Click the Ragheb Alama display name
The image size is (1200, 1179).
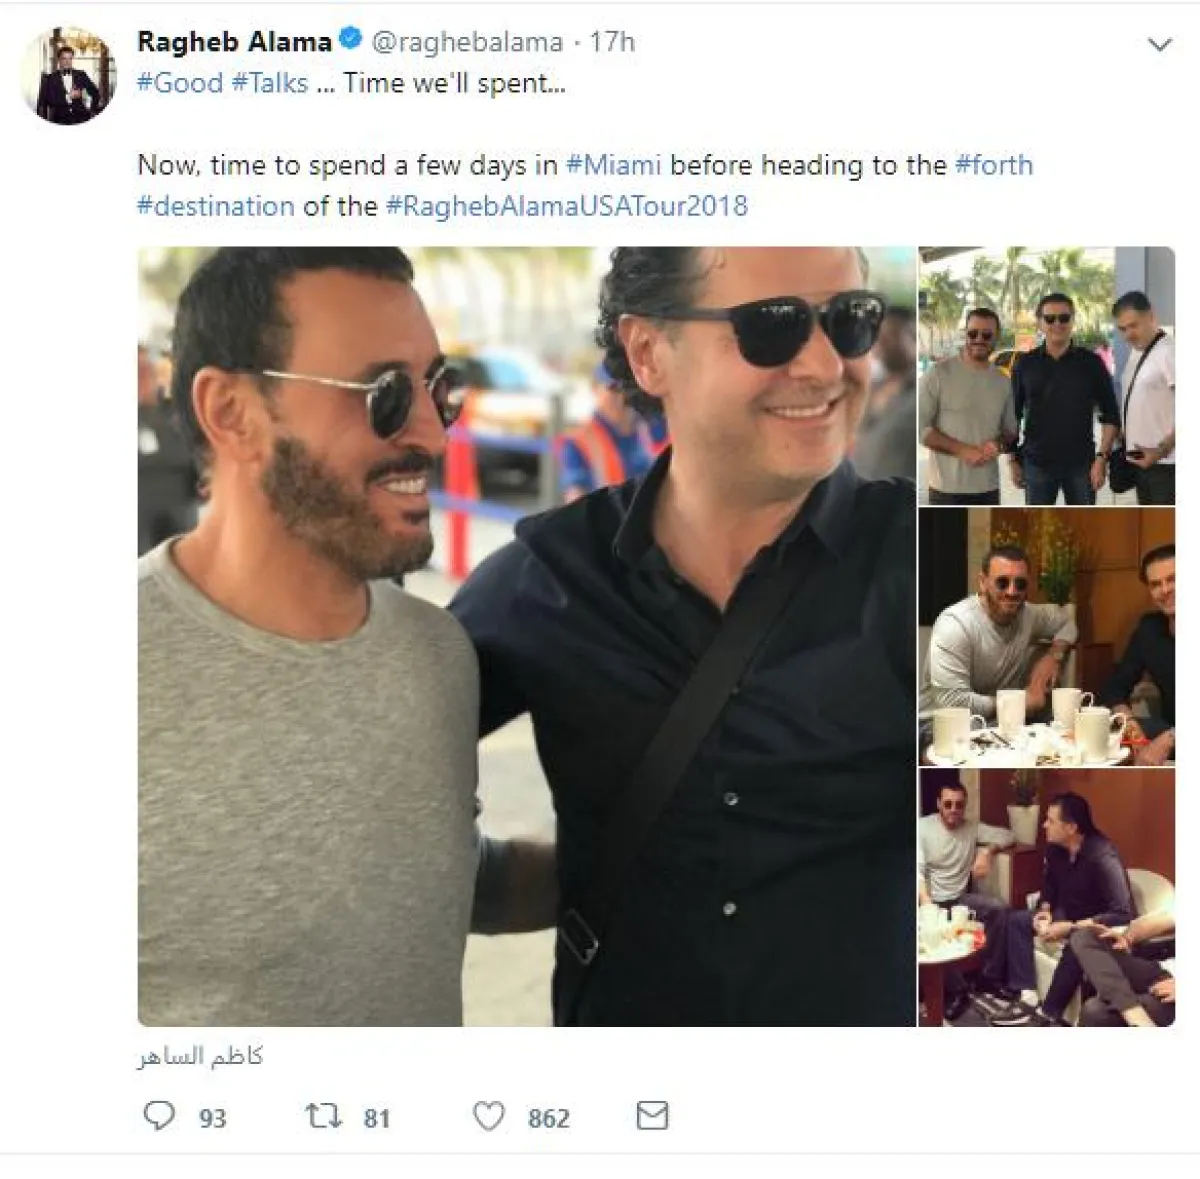tap(234, 42)
